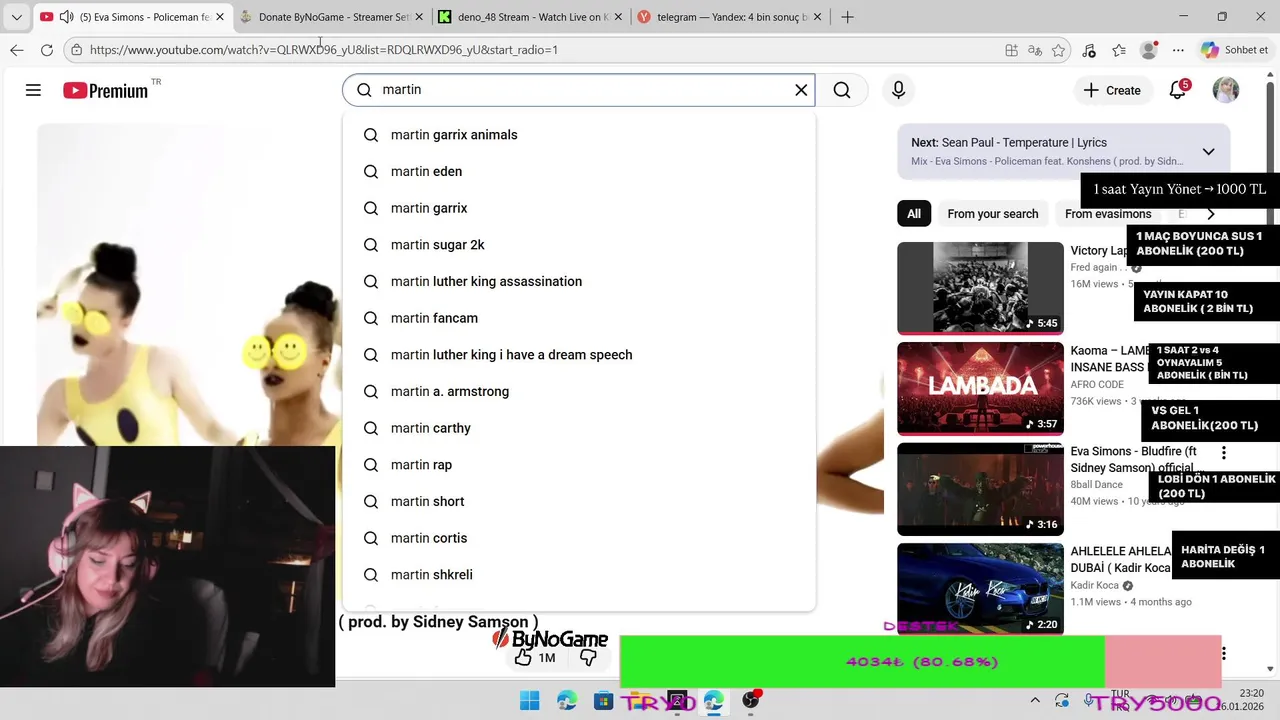Select the From evasimons chip

1108,214
